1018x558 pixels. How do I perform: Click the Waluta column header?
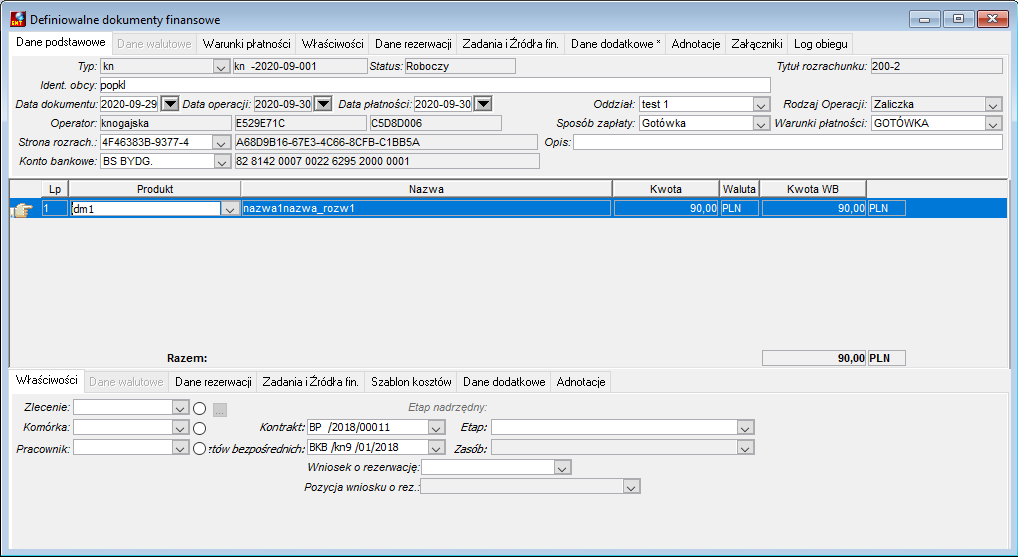point(739,189)
